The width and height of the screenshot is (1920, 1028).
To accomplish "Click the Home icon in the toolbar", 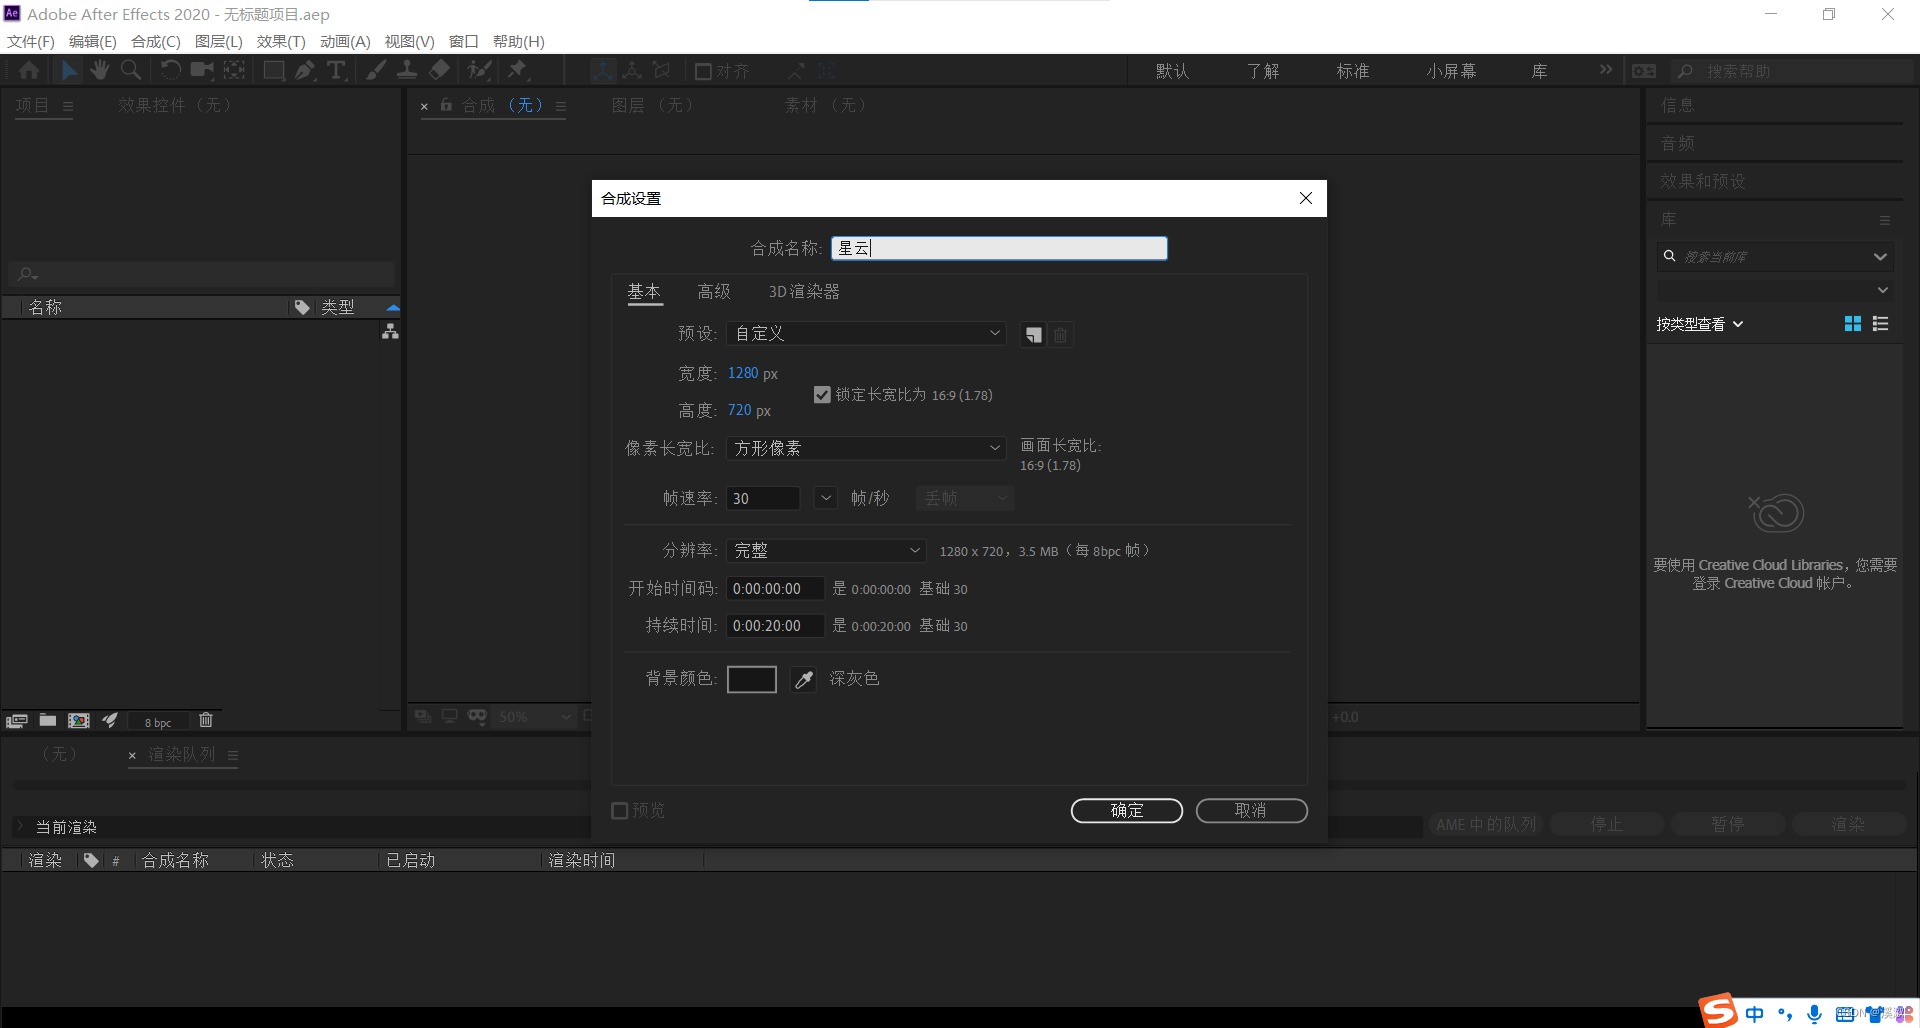I will [29, 70].
